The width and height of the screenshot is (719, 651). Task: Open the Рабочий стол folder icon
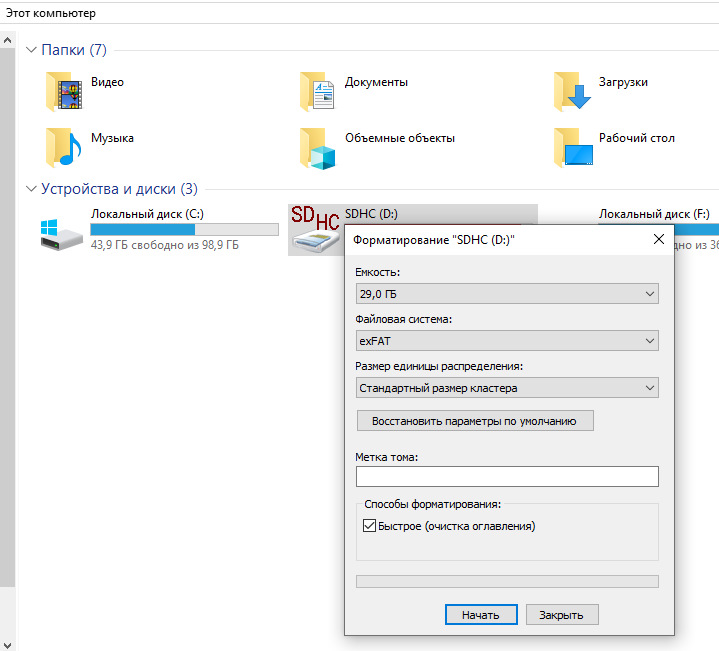tap(573, 147)
